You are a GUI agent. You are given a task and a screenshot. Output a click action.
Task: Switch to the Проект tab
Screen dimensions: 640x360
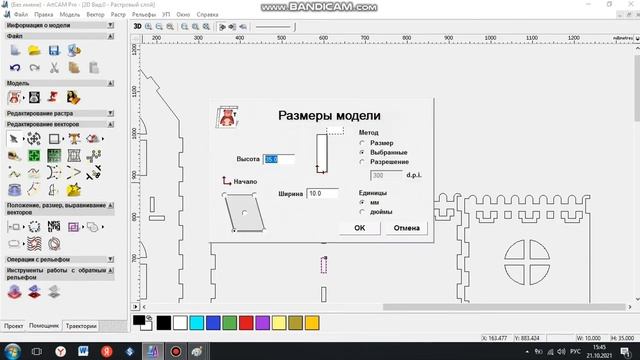(x=13, y=326)
